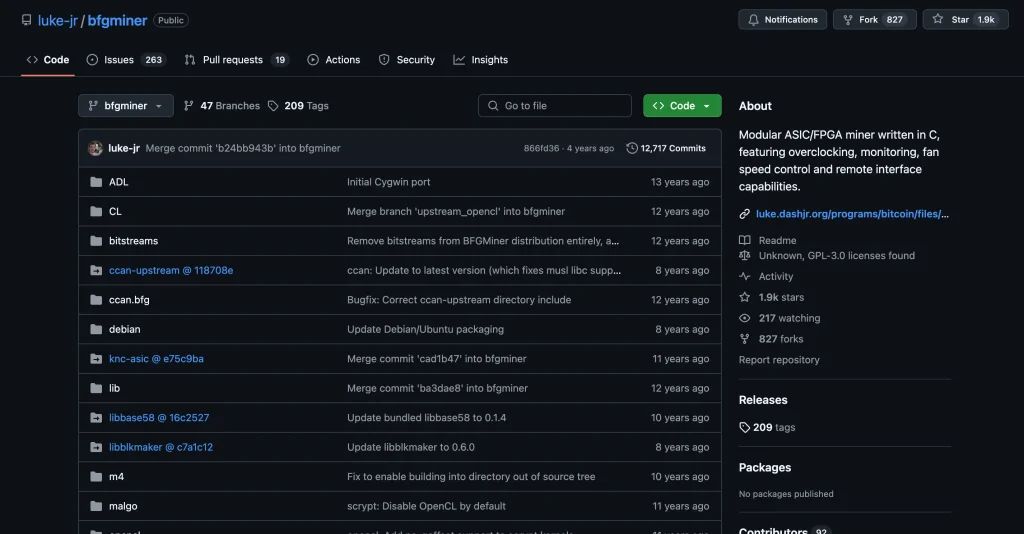Open libblkmaker @ c7a1c12 submodule link
Screen dimensions: 1024x534
click(161, 447)
